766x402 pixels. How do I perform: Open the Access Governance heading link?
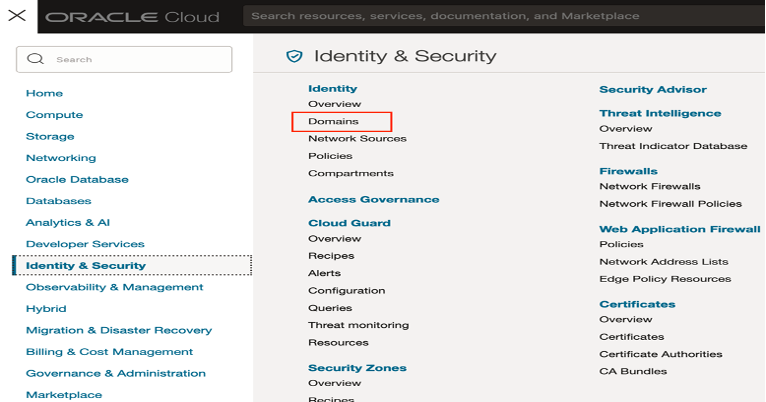[x=373, y=200]
